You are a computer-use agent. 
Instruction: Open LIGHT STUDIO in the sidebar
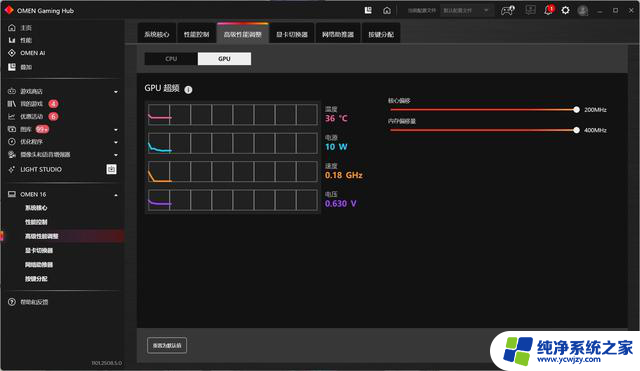pos(41,169)
